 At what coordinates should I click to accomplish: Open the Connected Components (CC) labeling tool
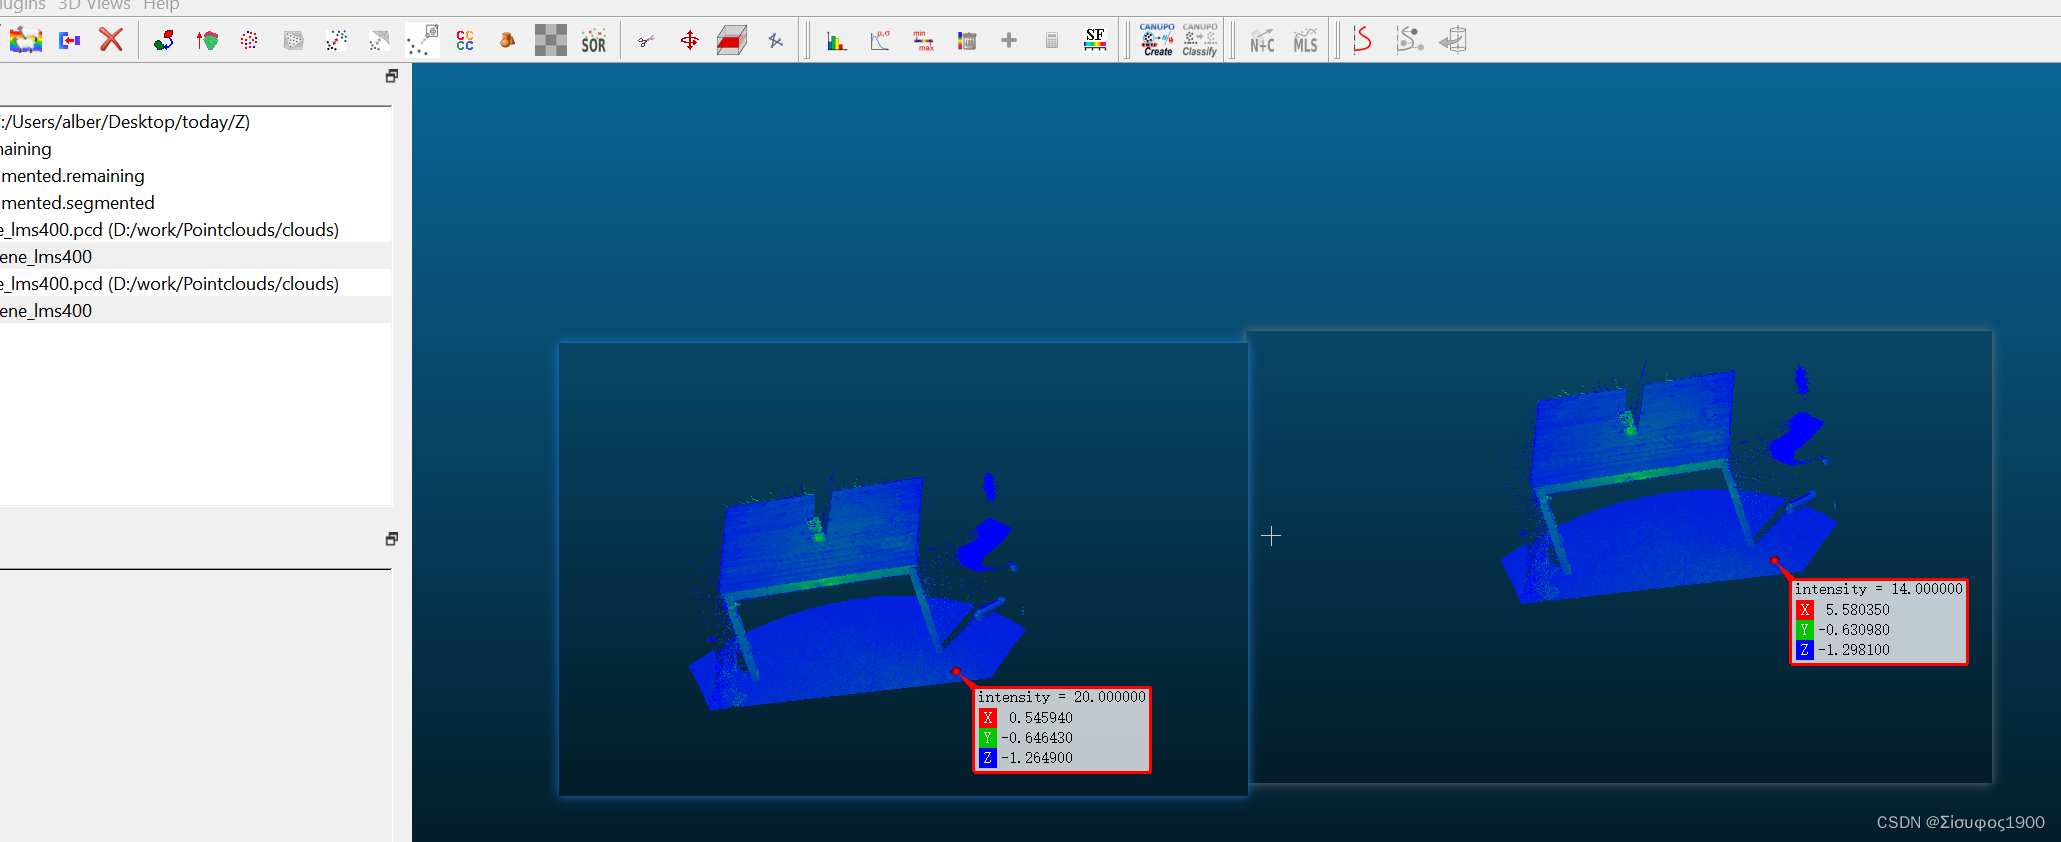(465, 40)
